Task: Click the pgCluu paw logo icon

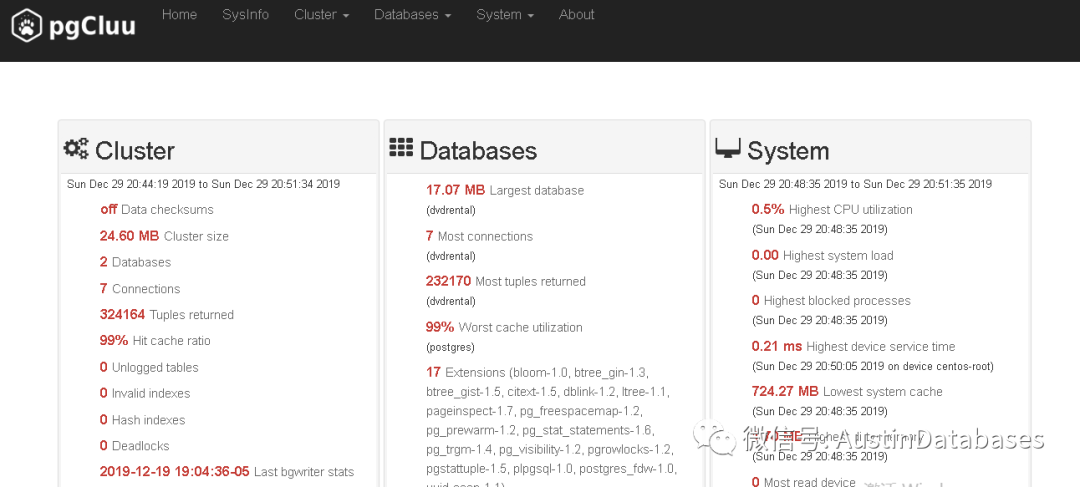Action: pyautogui.click(x=28, y=26)
